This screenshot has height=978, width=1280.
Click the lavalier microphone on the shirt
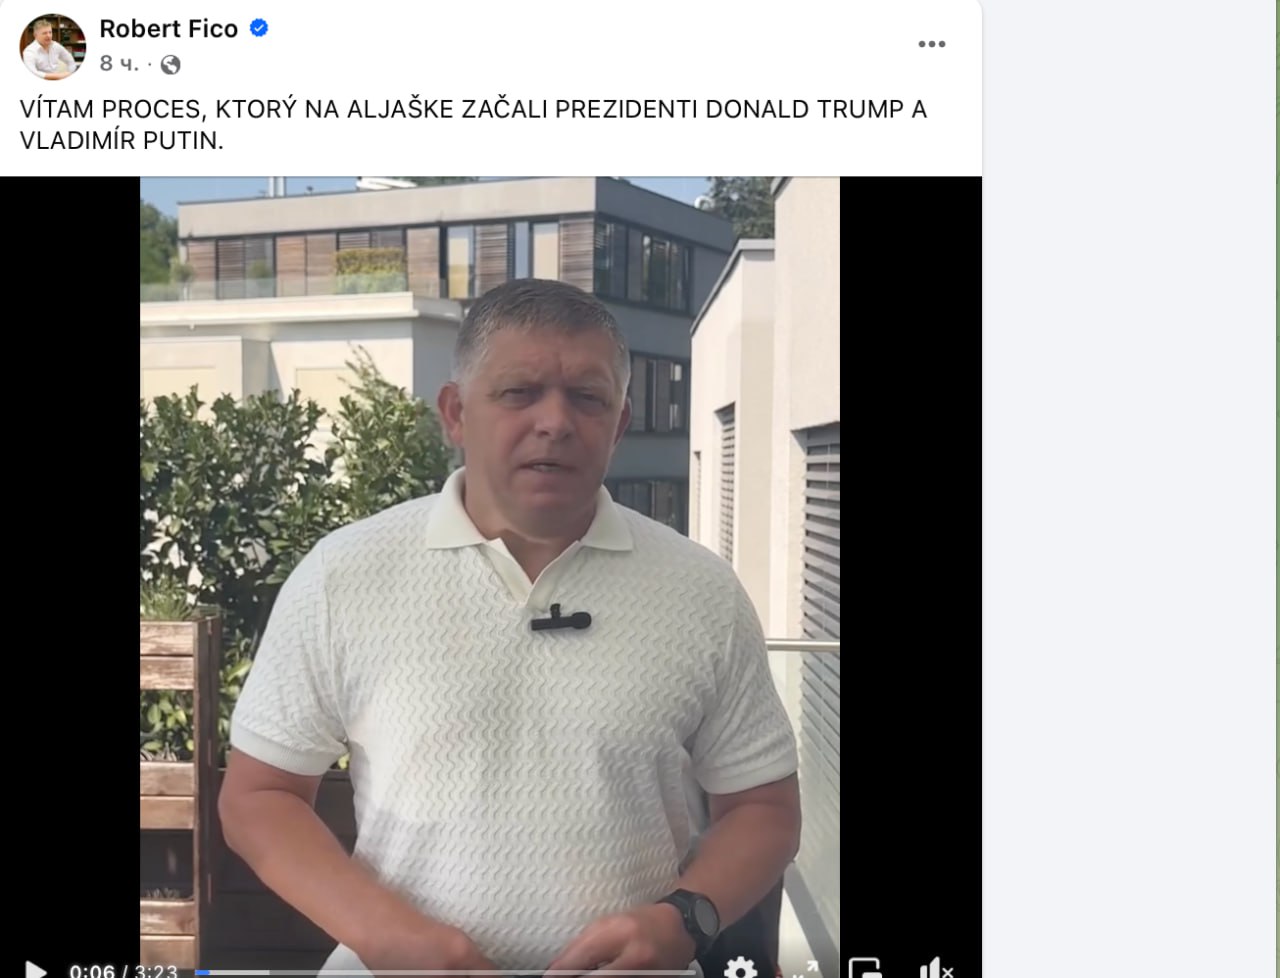560,619
